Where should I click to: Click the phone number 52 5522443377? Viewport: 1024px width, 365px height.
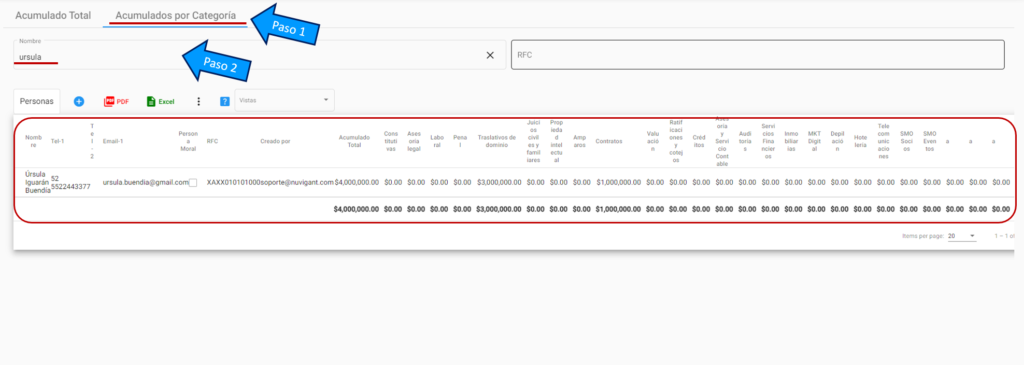[71, 183]
